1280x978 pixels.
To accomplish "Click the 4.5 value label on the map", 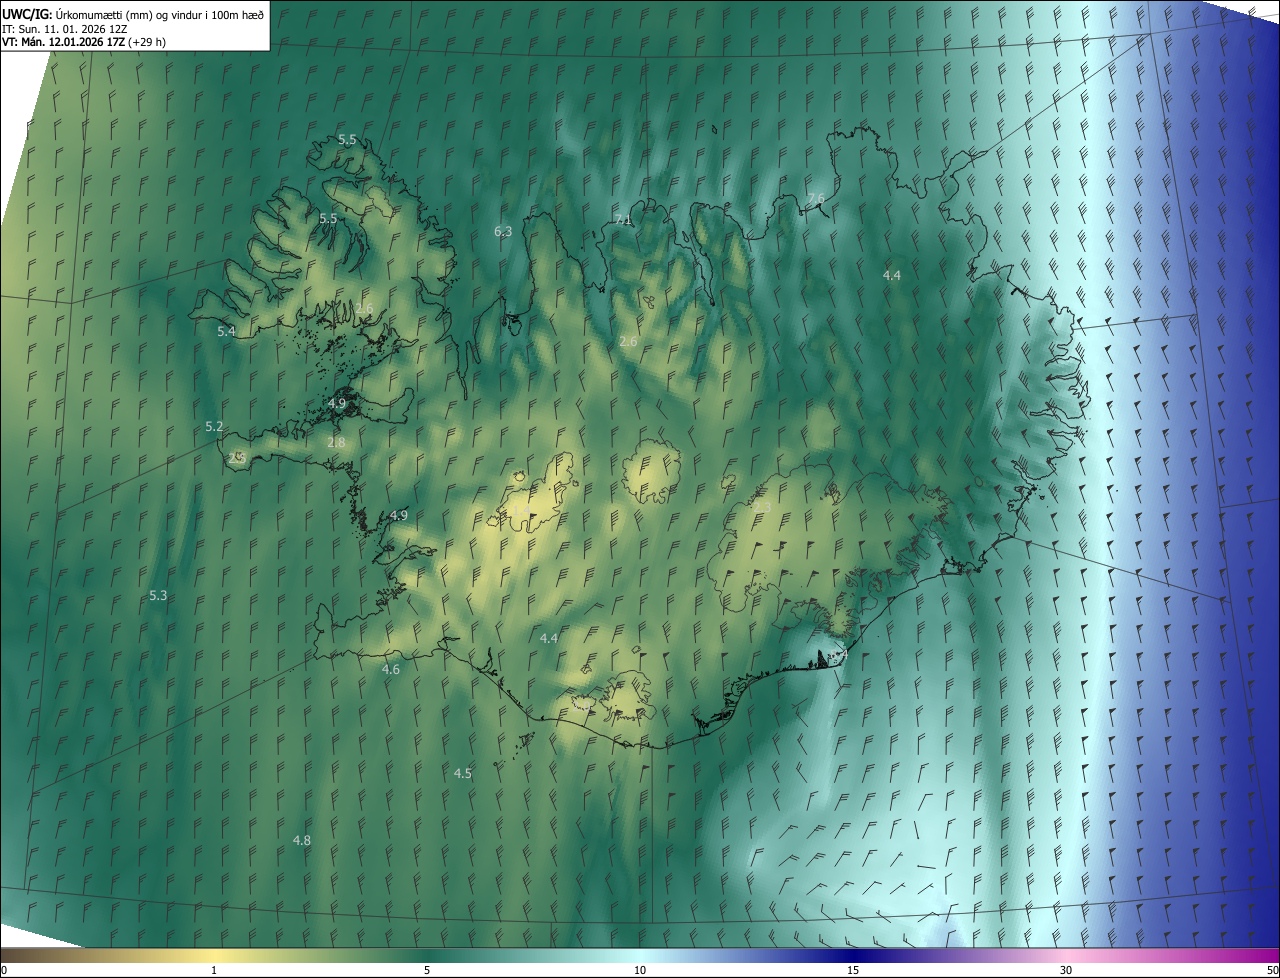I will tap(463, 773).
